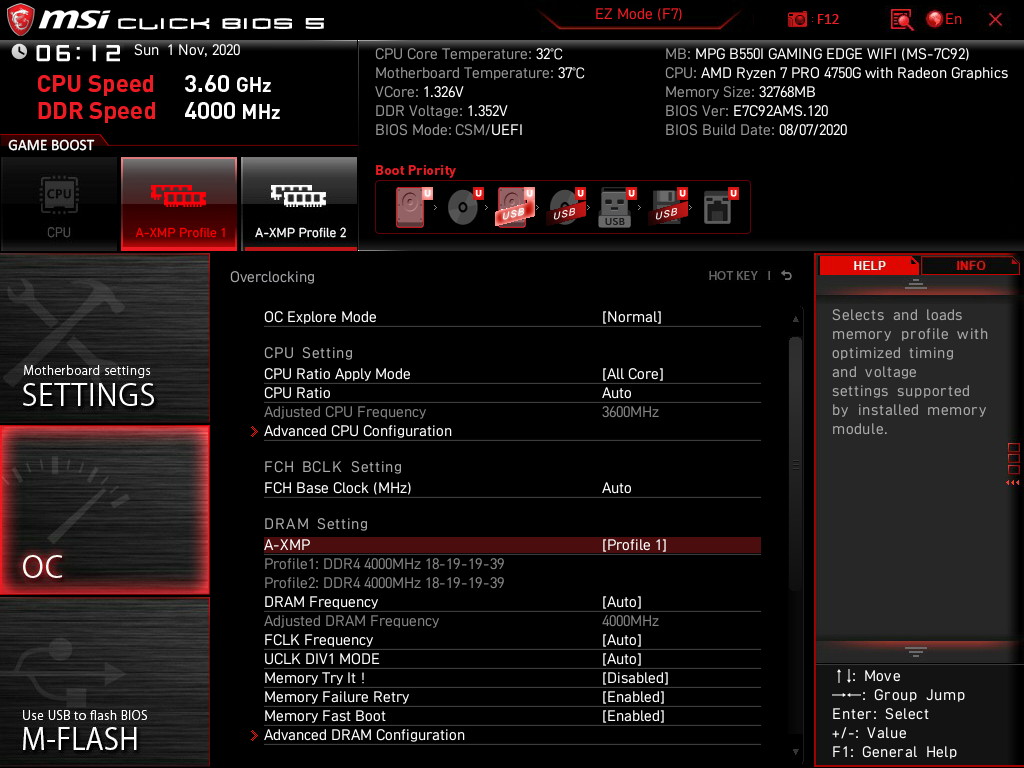Viewport: 1024px width, 768px height.
Task: Click the BIOS Ver E7C92AMS.120 line
Action: 746,111
